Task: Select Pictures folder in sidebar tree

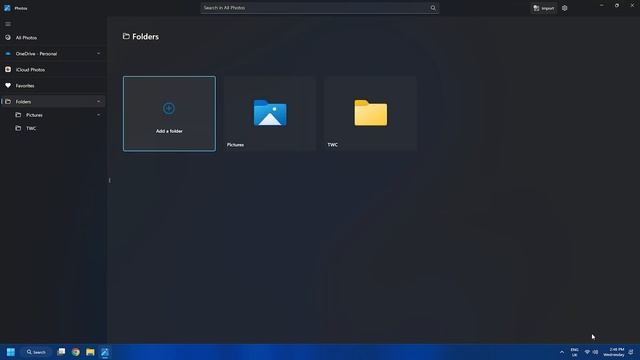Action: (x=58, y=115)
